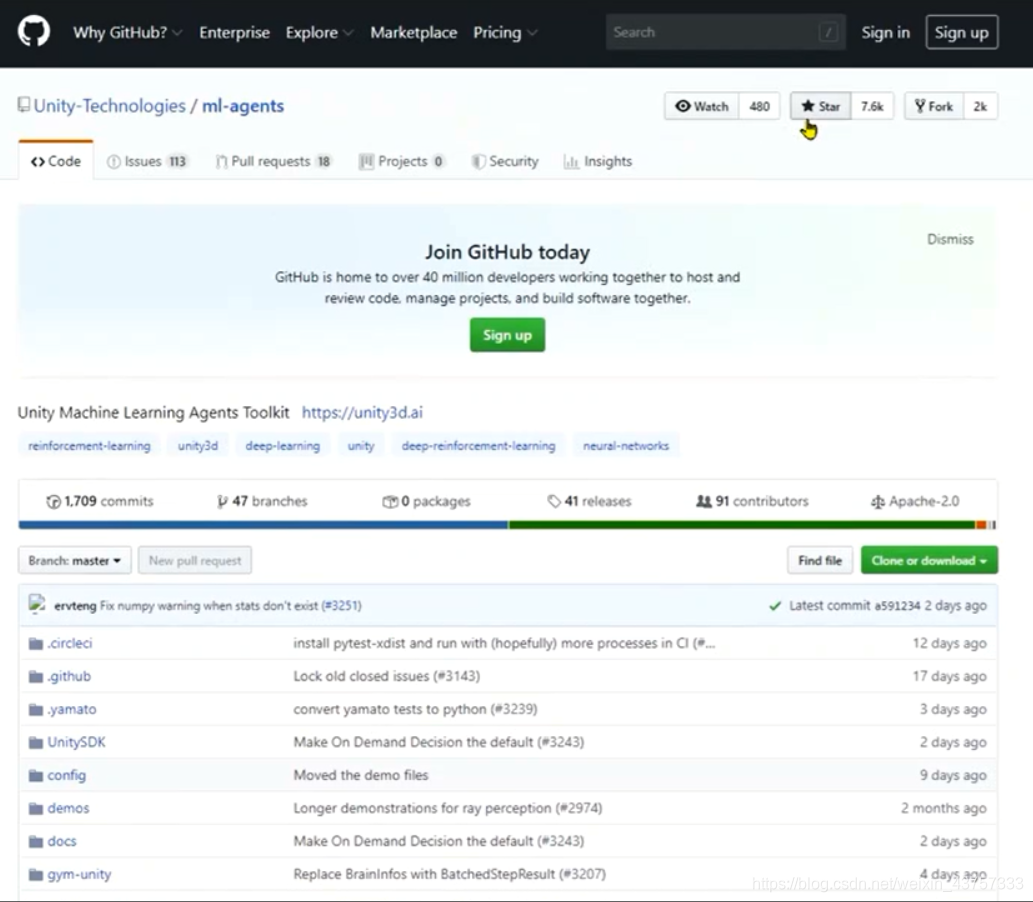View the 7.6k stargazers count

(x=872, y=106)
